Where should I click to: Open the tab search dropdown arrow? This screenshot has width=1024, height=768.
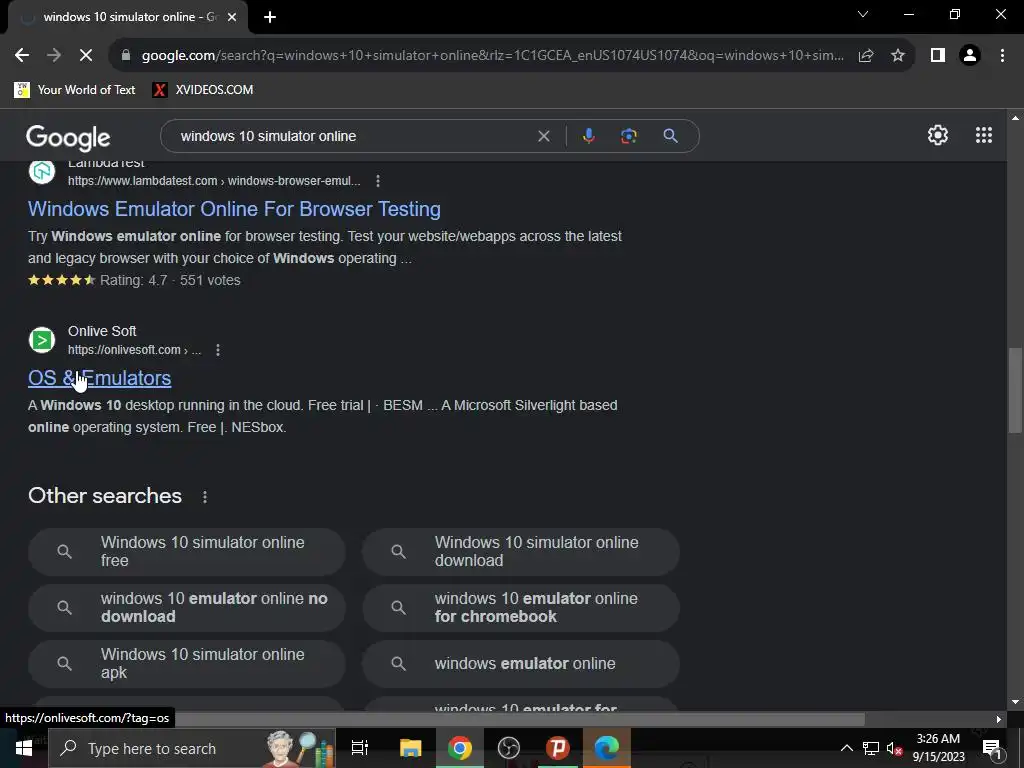pos(863,14)
